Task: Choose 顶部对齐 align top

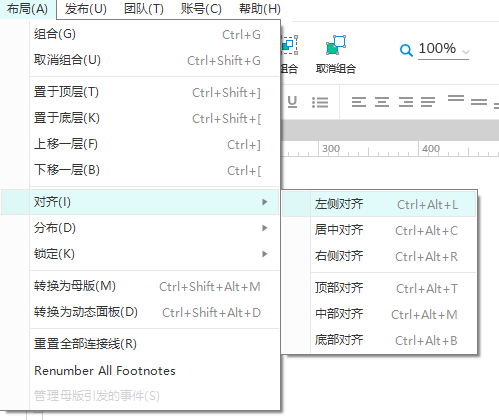Action: pyautogui.click(x=379, y=288)
